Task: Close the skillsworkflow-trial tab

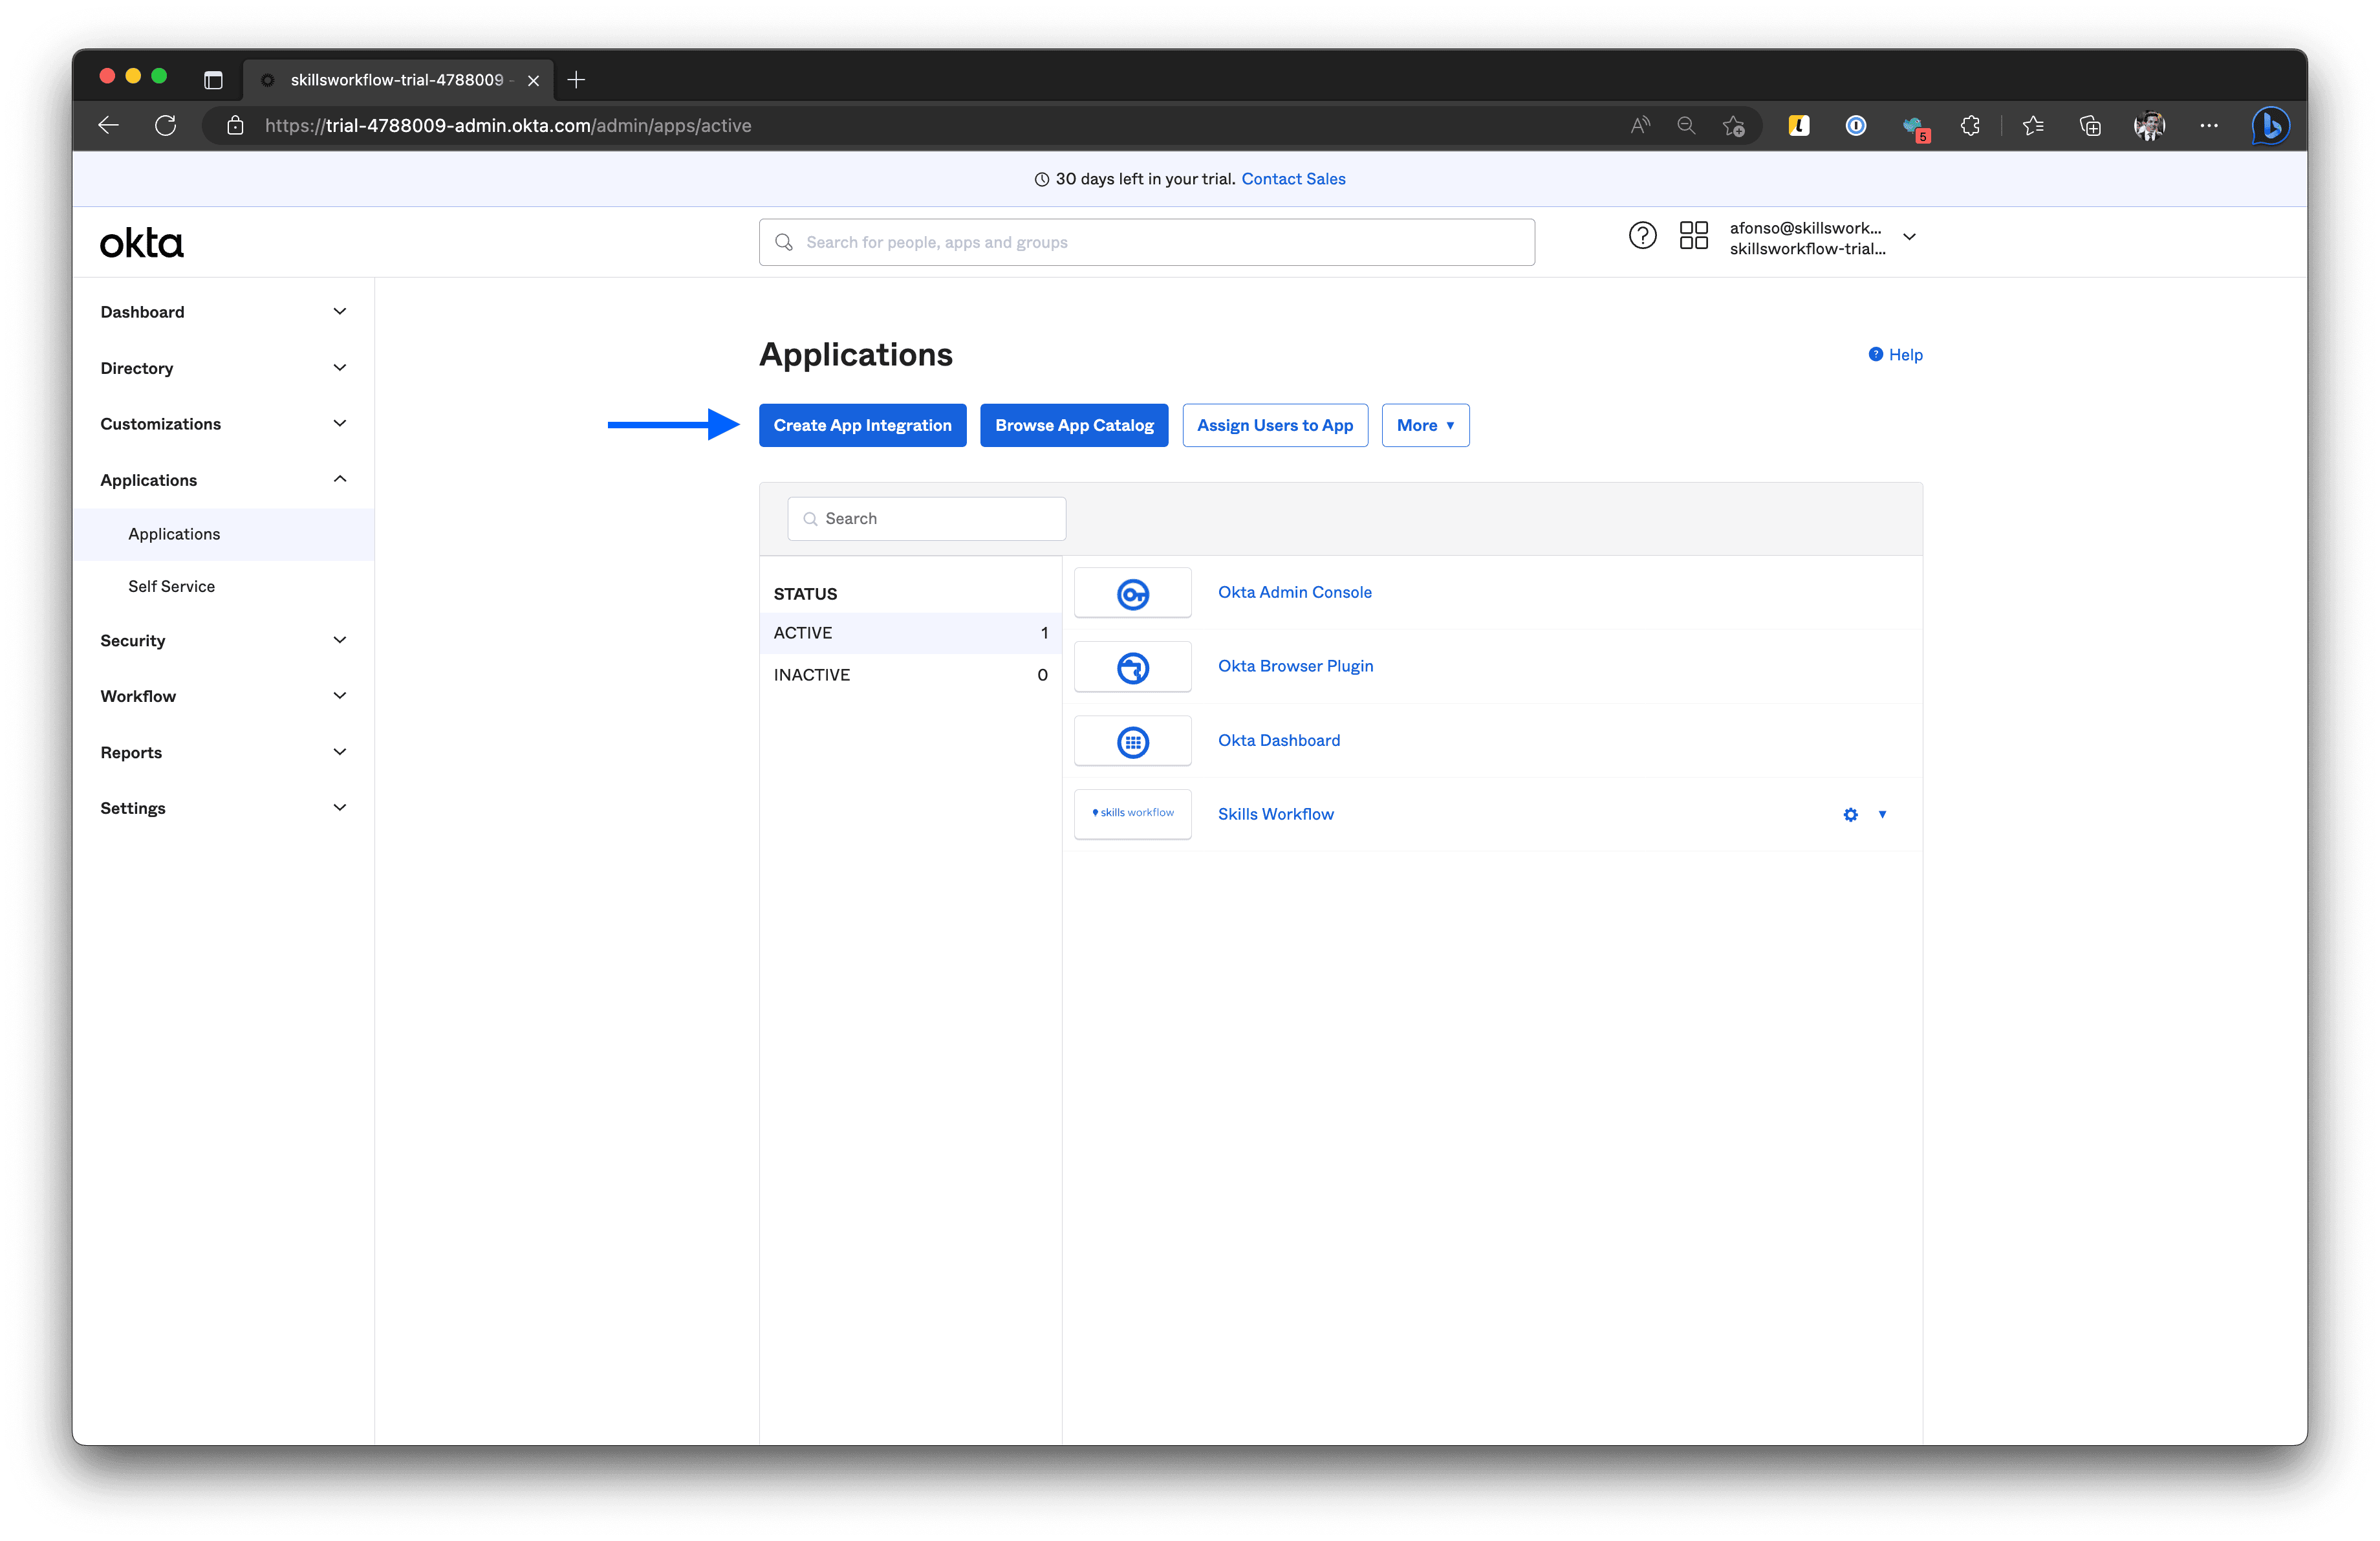Action: tap(533, 80)
